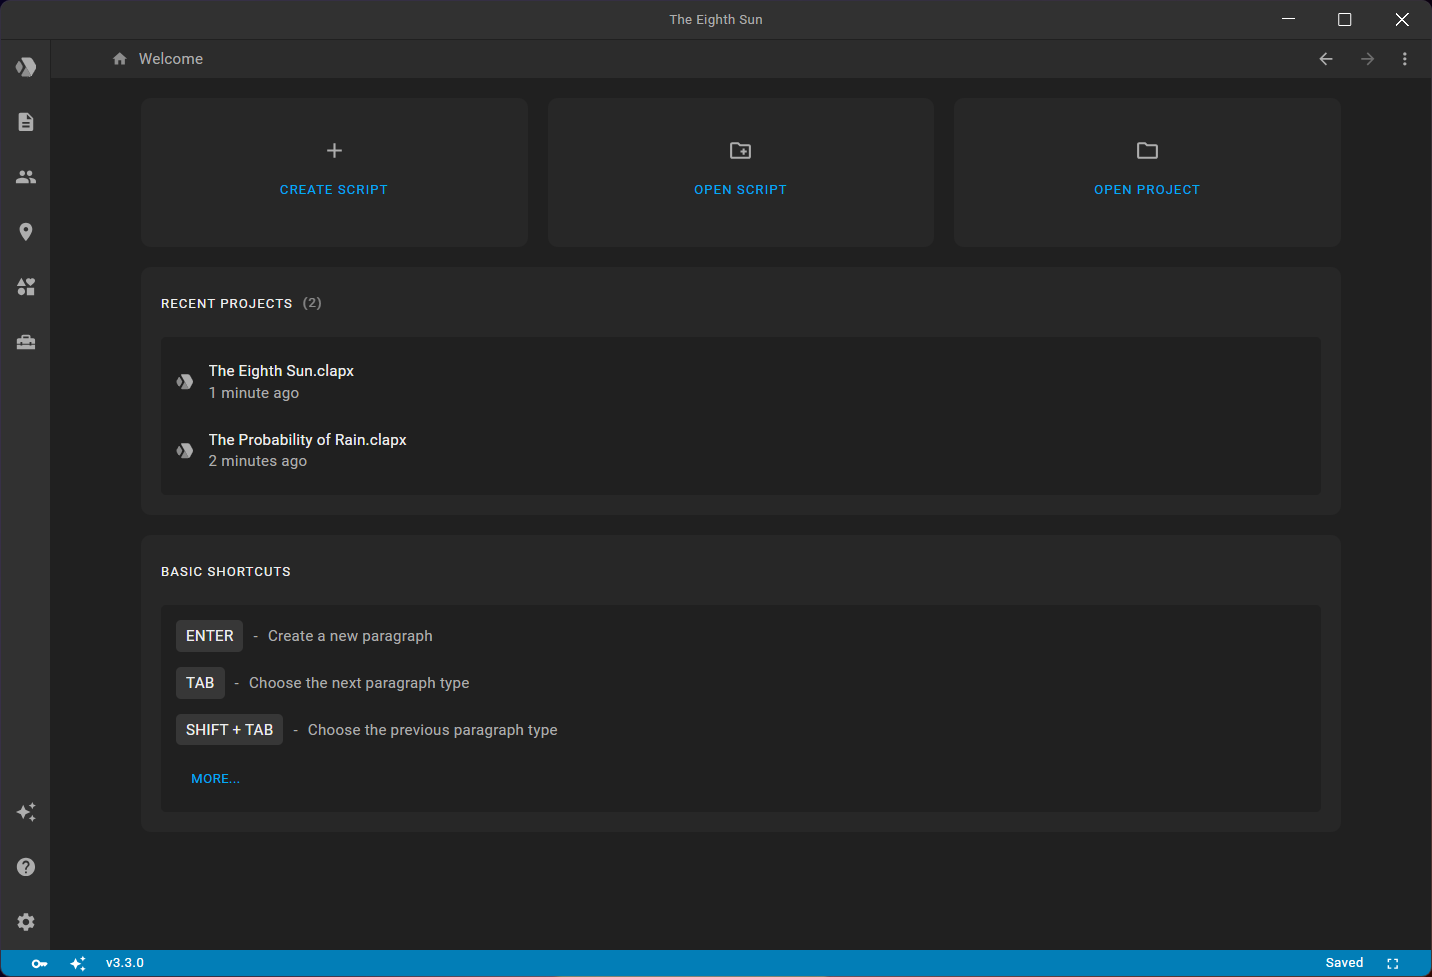Click the recent projects count (2)
Viewport: 1432px width, 977px height.
312,303
